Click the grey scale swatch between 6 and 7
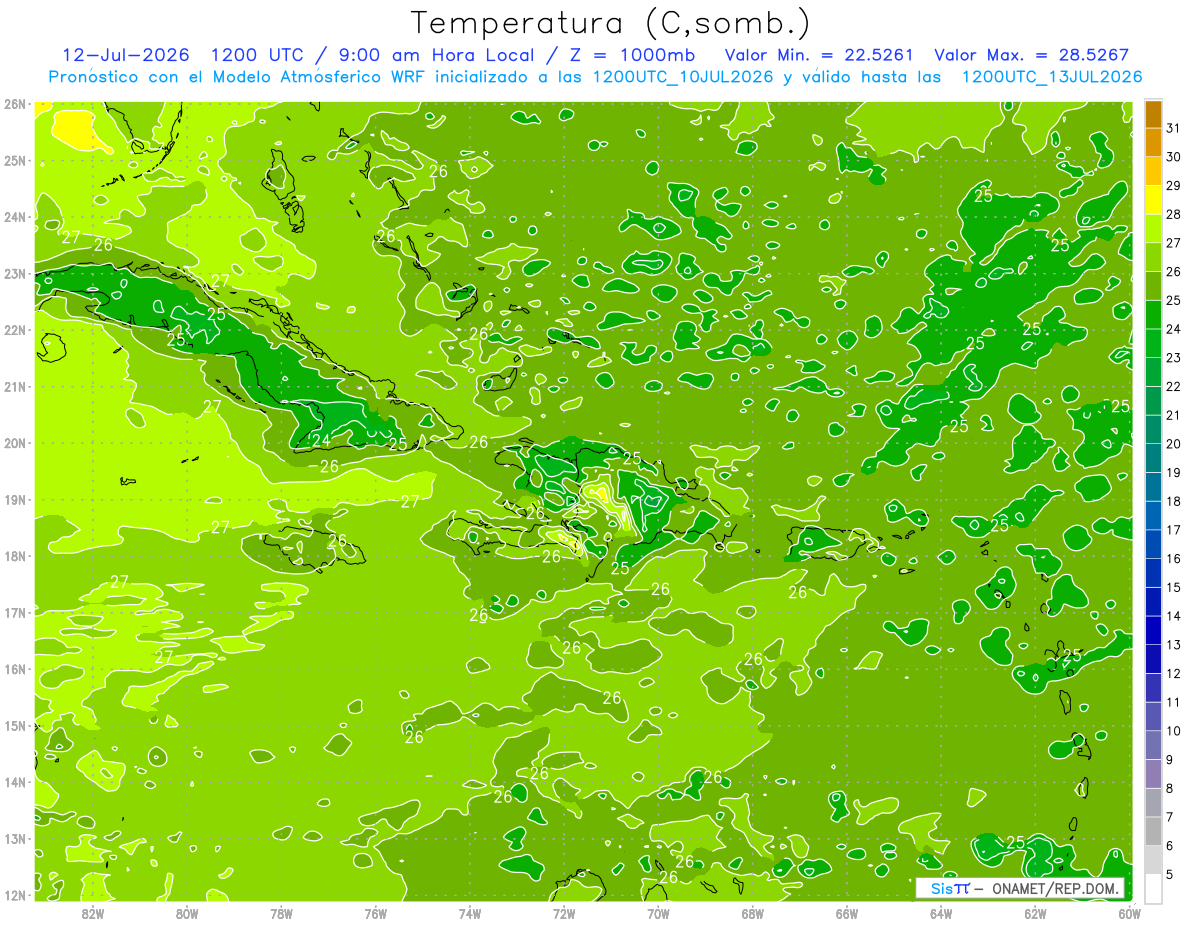The height and width of the screenshot is (927, 1200). point(1153,831)
